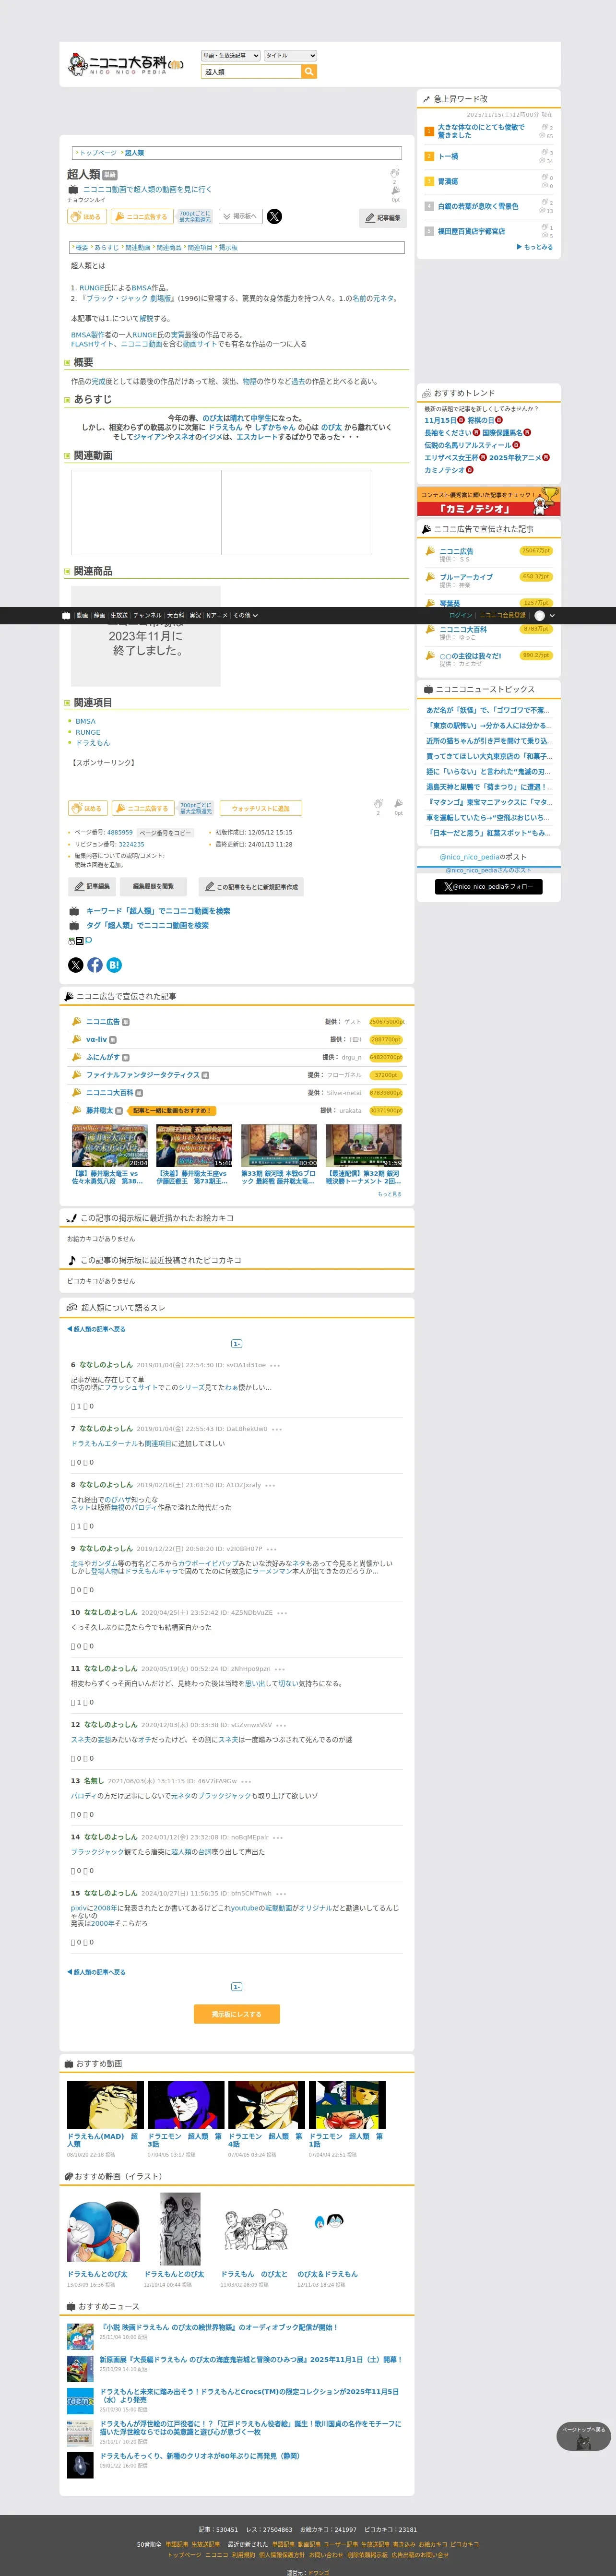Image resolution: width=616 pixels, height=2576 pixels.
Task: Follow @nico_nico_pedia on X button
Action: point(489,886)
